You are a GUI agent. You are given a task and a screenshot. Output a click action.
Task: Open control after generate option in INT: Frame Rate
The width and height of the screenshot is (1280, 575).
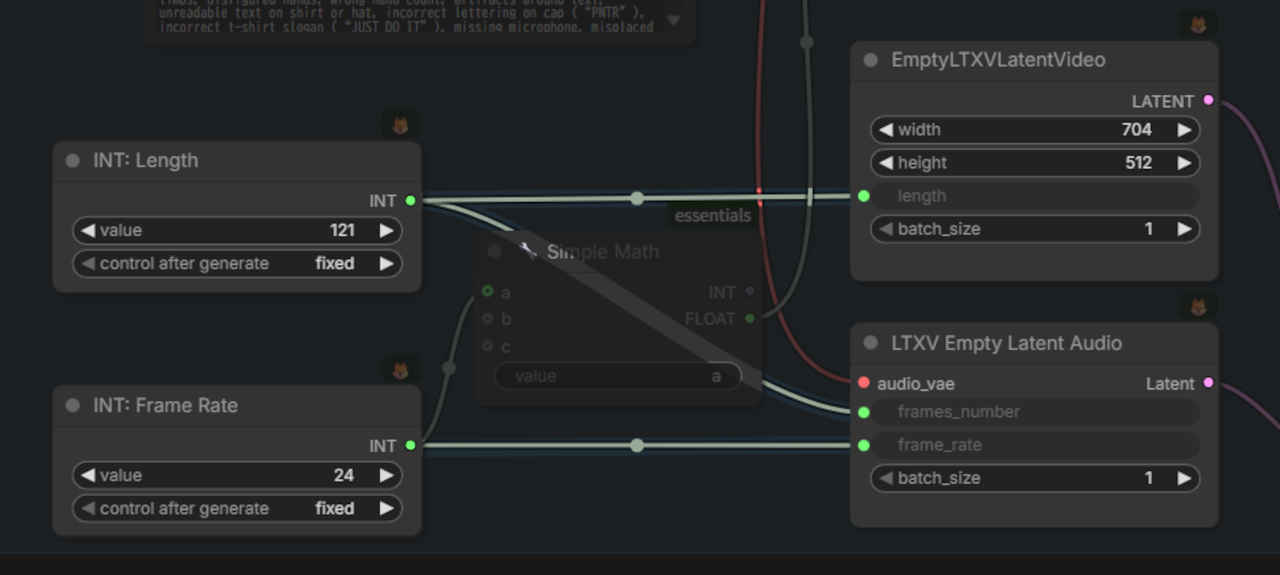coord(237,509)
